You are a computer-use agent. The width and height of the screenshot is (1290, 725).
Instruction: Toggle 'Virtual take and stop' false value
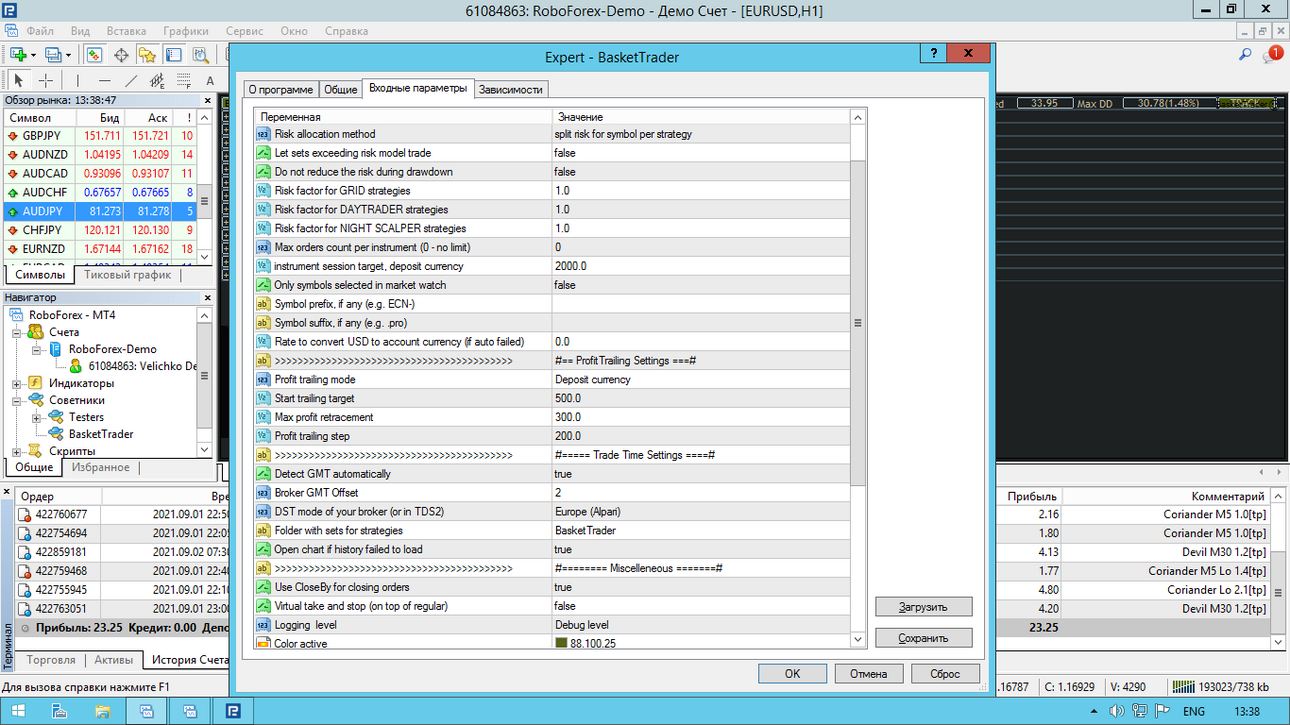[700, 606]
